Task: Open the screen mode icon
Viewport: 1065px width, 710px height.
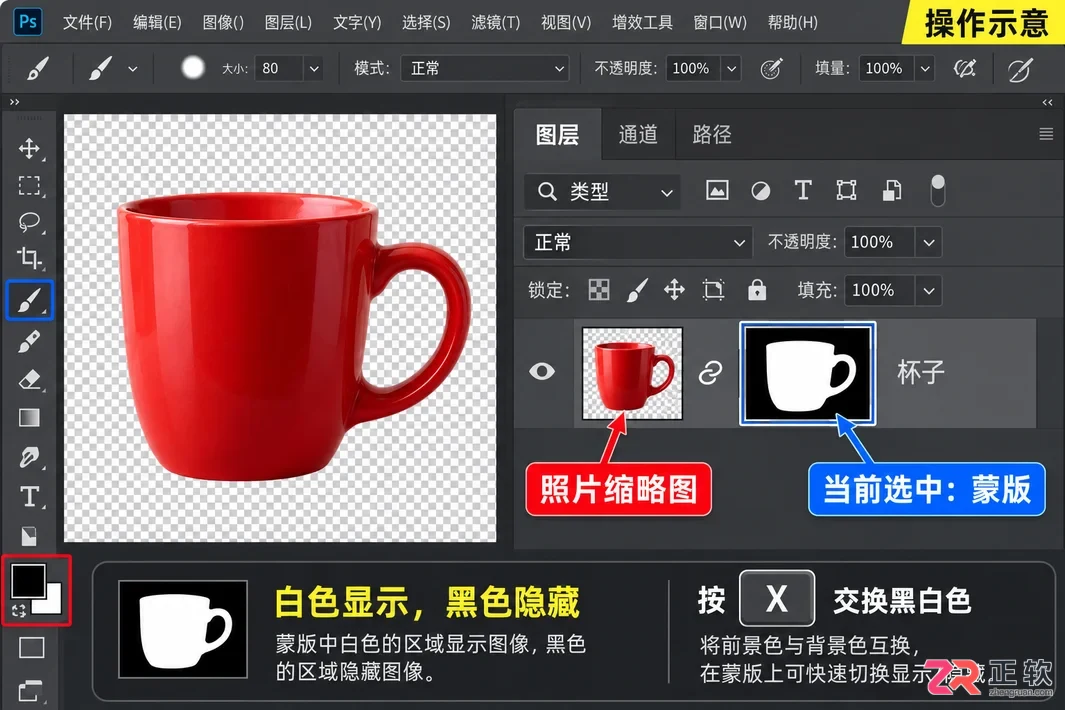Action: pos(31,691)
